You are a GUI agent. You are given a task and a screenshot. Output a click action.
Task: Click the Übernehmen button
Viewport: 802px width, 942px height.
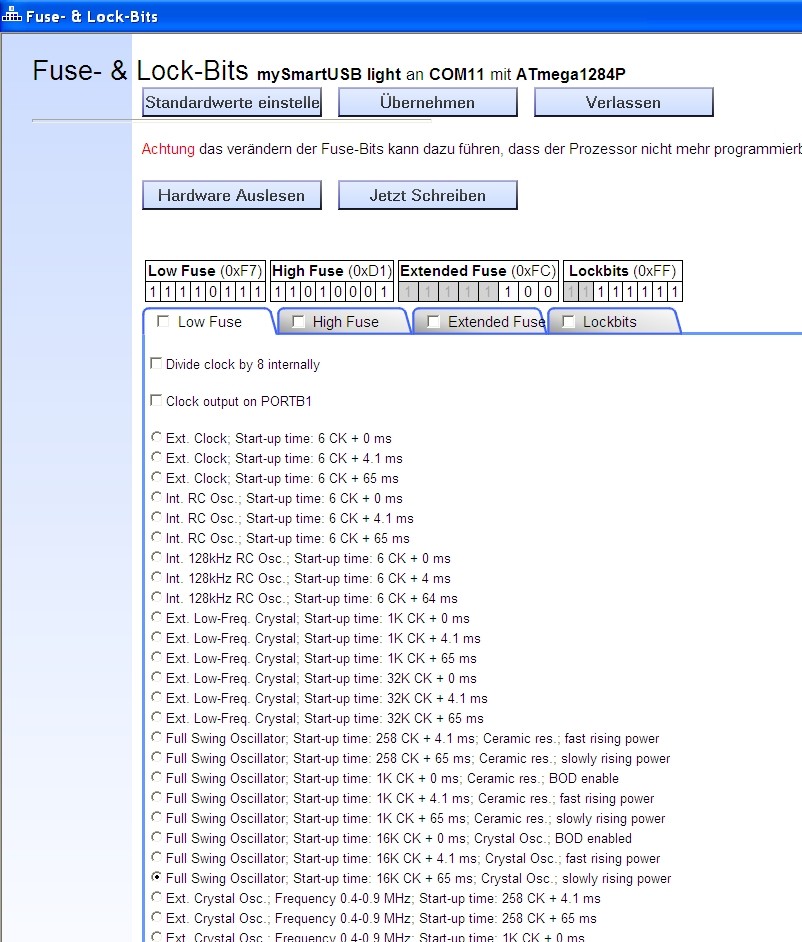(x=428, y=102)
